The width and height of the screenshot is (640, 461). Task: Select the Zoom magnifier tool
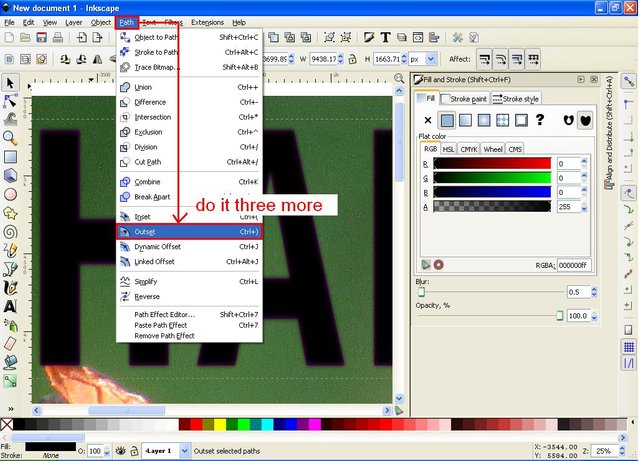tap(10, 138)
